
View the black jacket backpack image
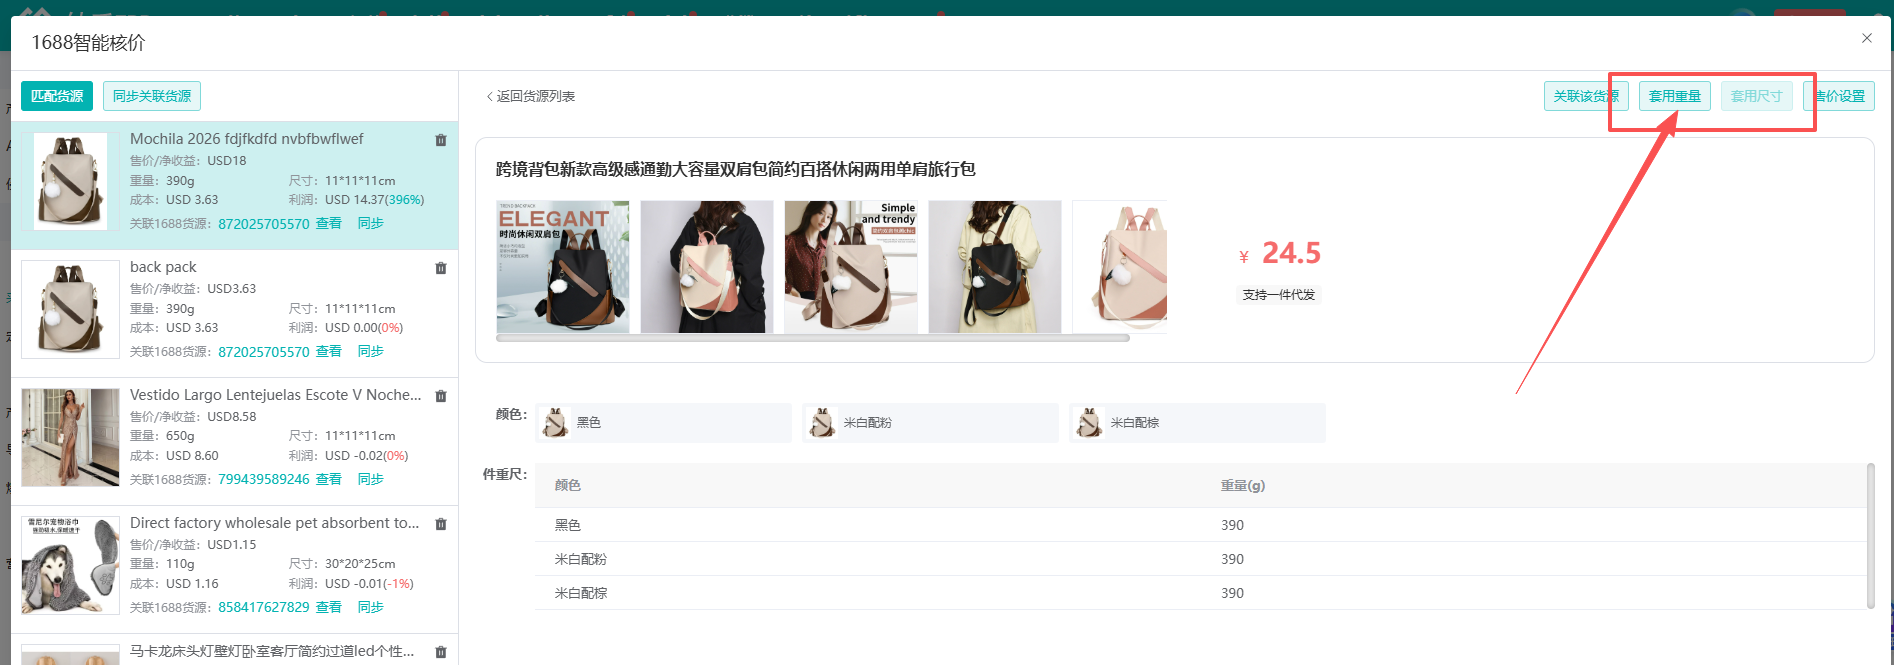click(x=707, y=267)
